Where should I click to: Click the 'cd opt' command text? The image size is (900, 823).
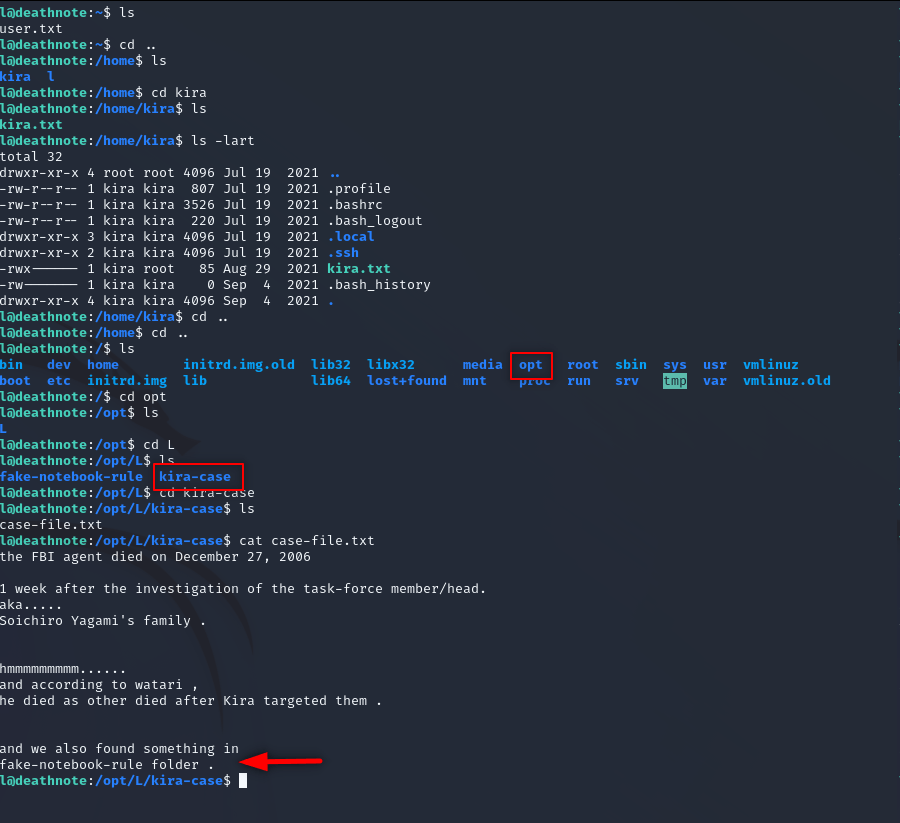(143, 397)
